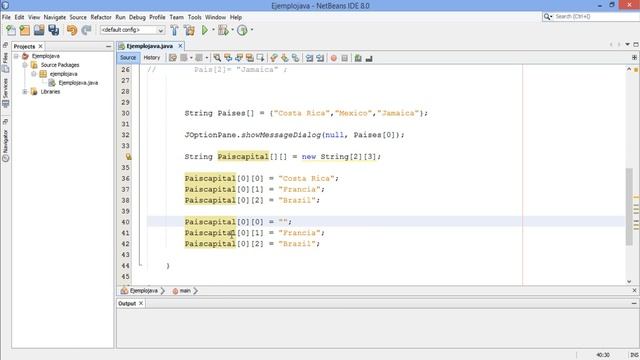
Task: Toggle Bookmark icon in editor toolbar
Action: [295, 58]
